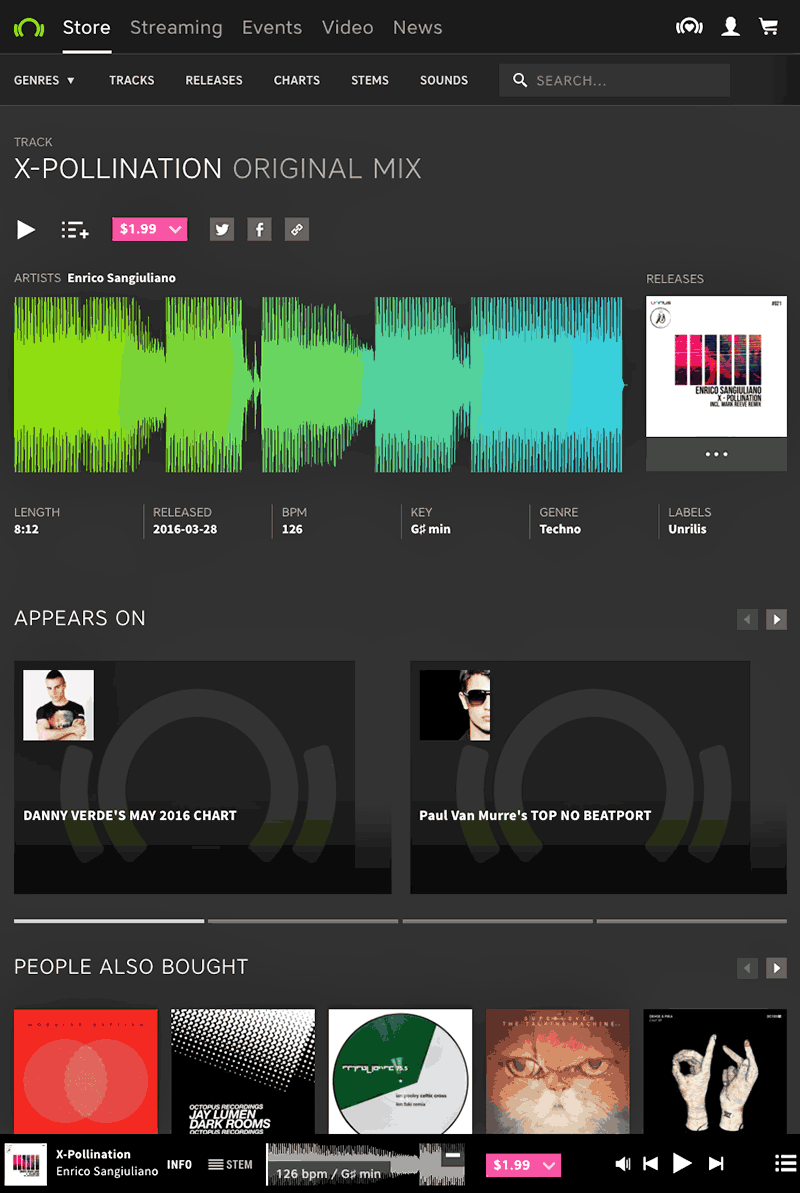Play the X-Pollination track with the title play button
This screenshot has width=800, height=1193.
[26, 230]
